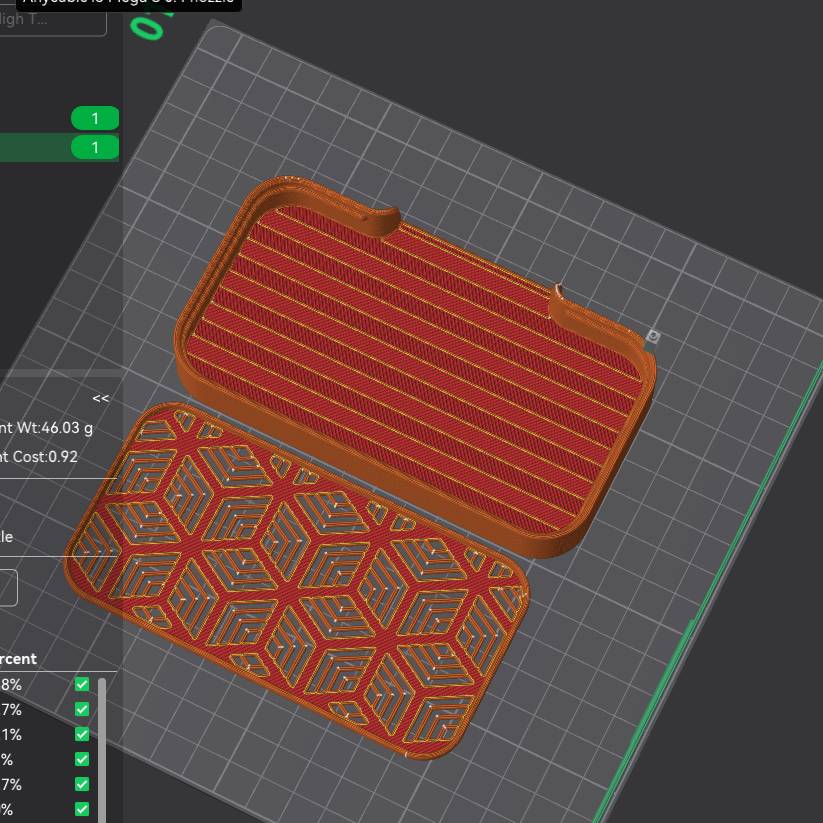Click the percent list vertical scrollbar

click(x=102, y=751)
